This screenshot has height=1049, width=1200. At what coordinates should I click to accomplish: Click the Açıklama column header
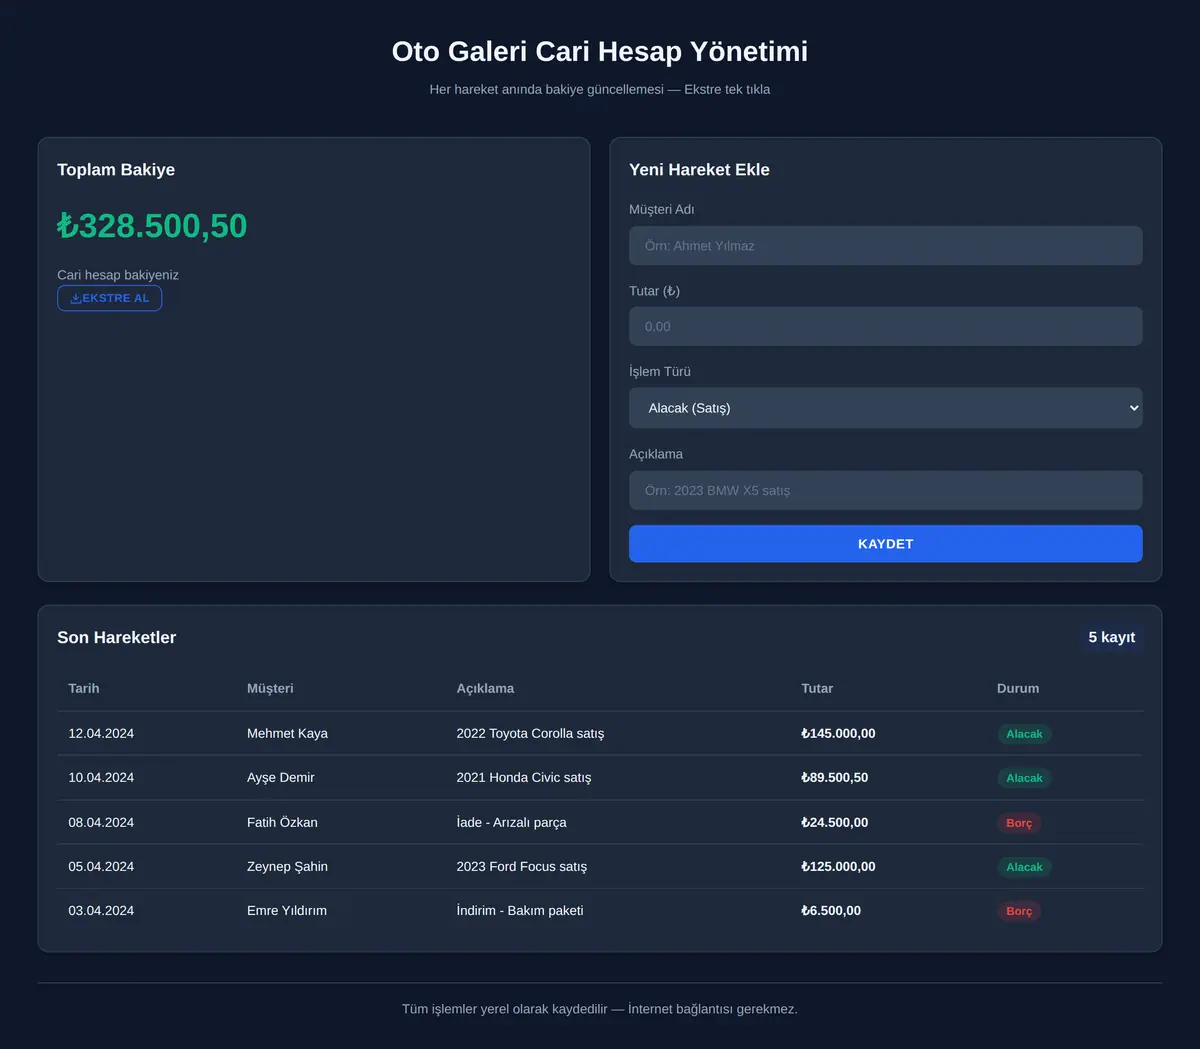click(485, 688)
